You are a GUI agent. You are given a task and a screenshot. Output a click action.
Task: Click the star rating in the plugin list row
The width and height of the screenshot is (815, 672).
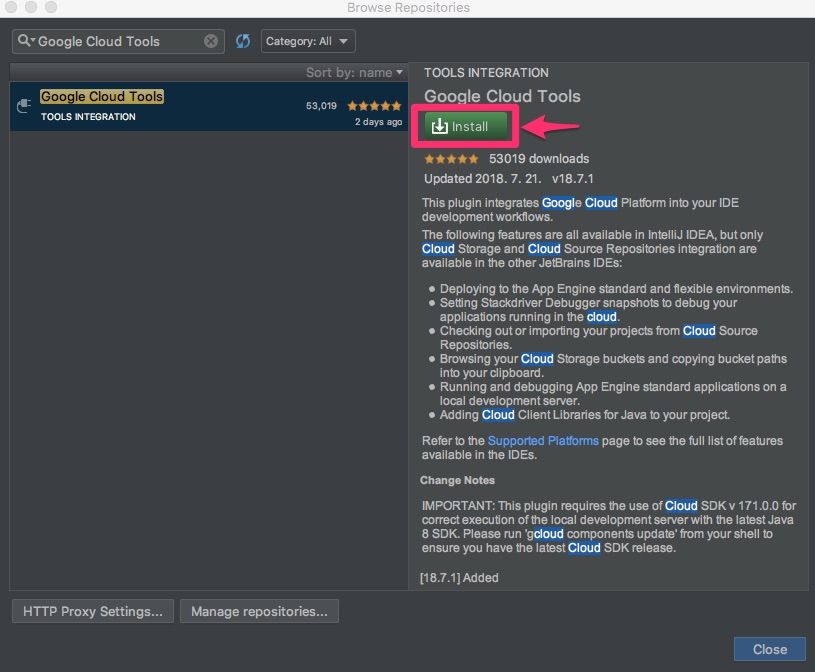click(374, 106)
